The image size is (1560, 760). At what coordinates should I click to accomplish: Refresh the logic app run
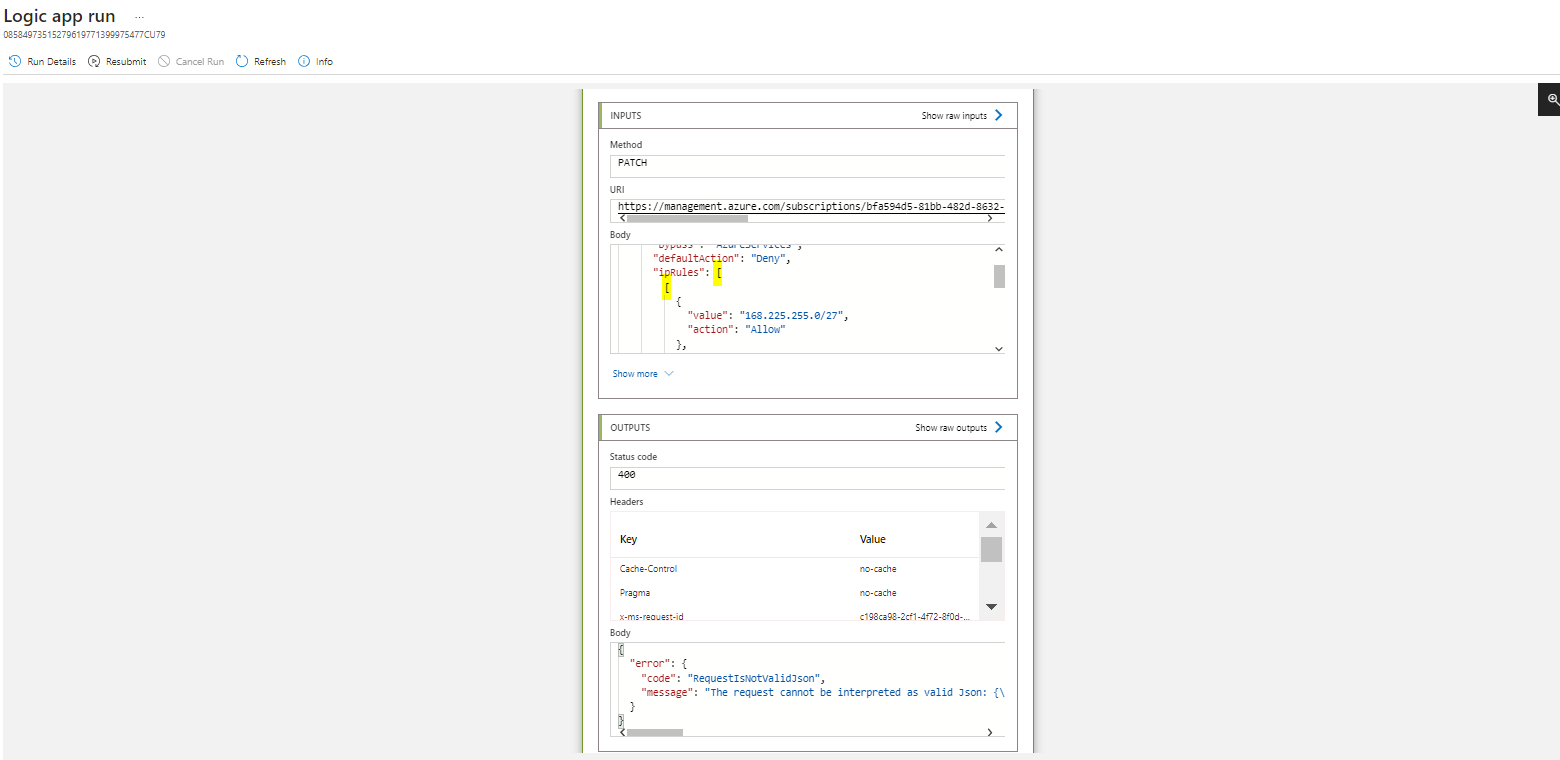(x=260, y=61)
